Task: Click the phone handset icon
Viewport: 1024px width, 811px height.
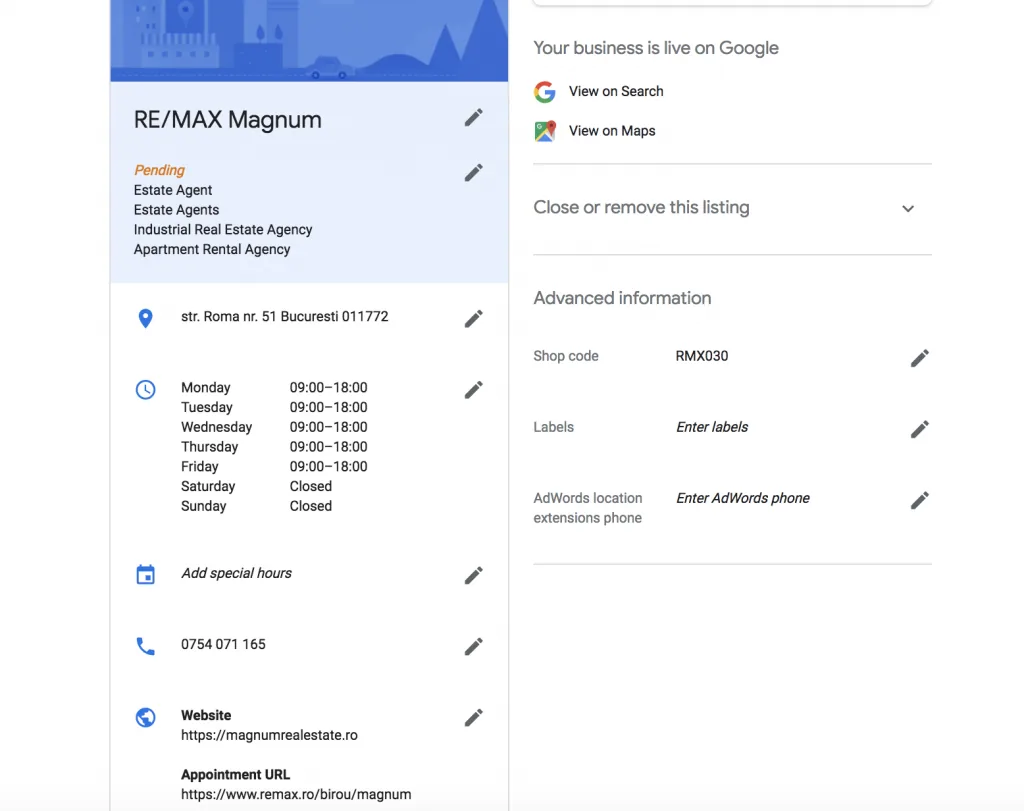Action: [x=146, y=646]
